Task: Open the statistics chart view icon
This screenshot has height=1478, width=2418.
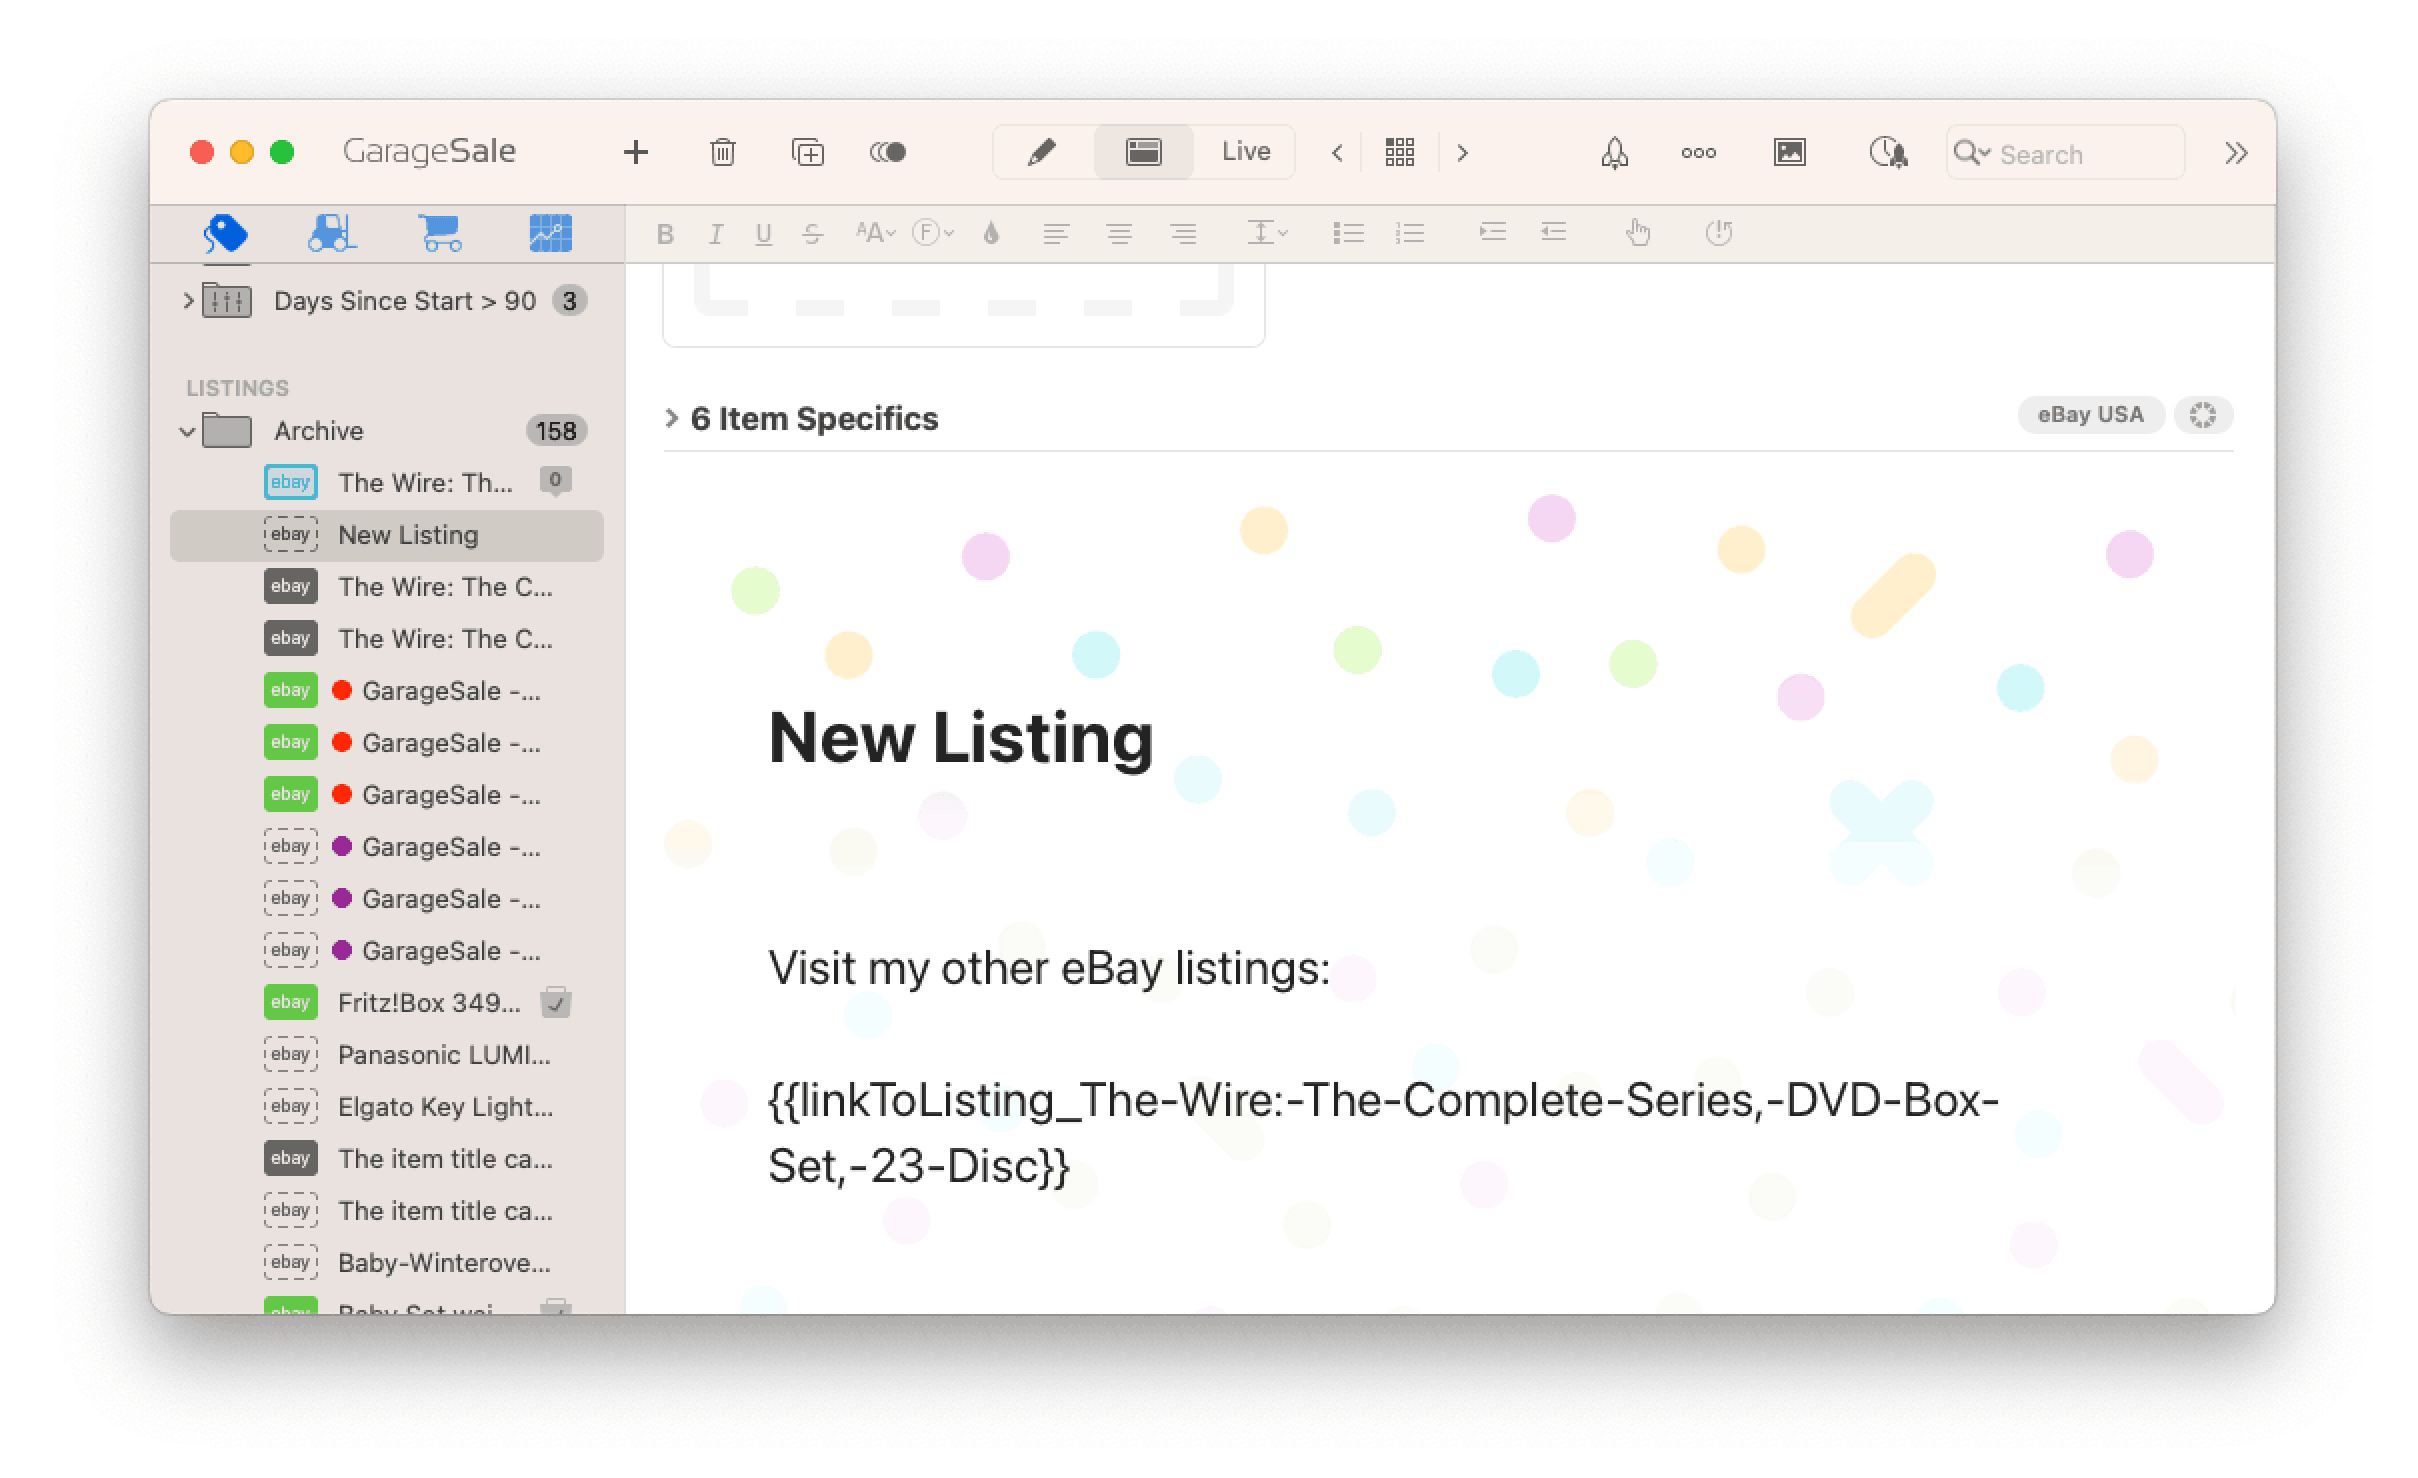Action: tap(548, 232)
